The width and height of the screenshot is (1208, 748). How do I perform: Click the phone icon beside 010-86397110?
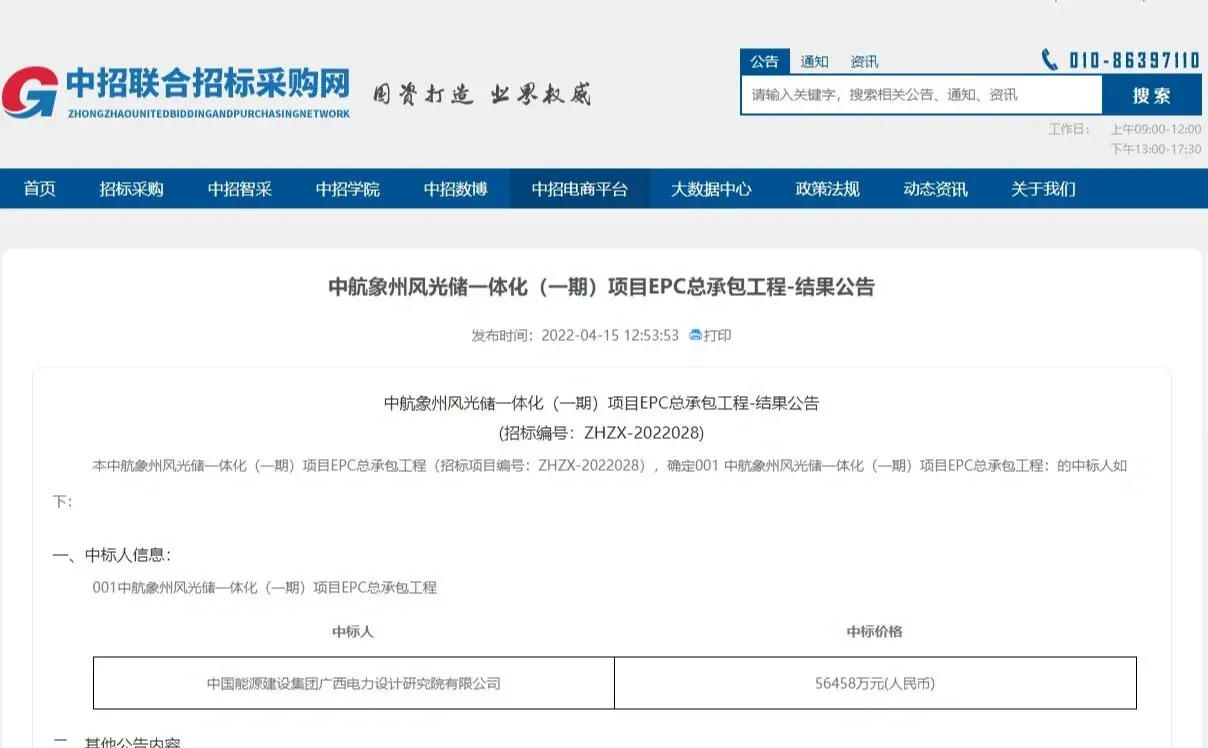[x=1049, y=59]
